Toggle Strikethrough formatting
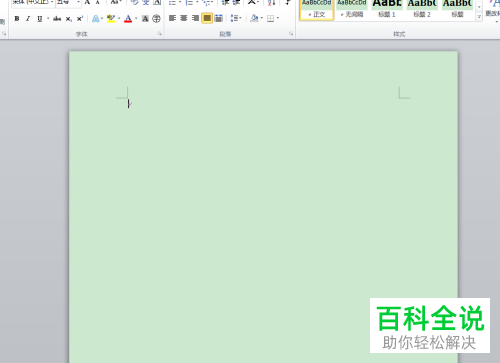 [x=57, y=19]
